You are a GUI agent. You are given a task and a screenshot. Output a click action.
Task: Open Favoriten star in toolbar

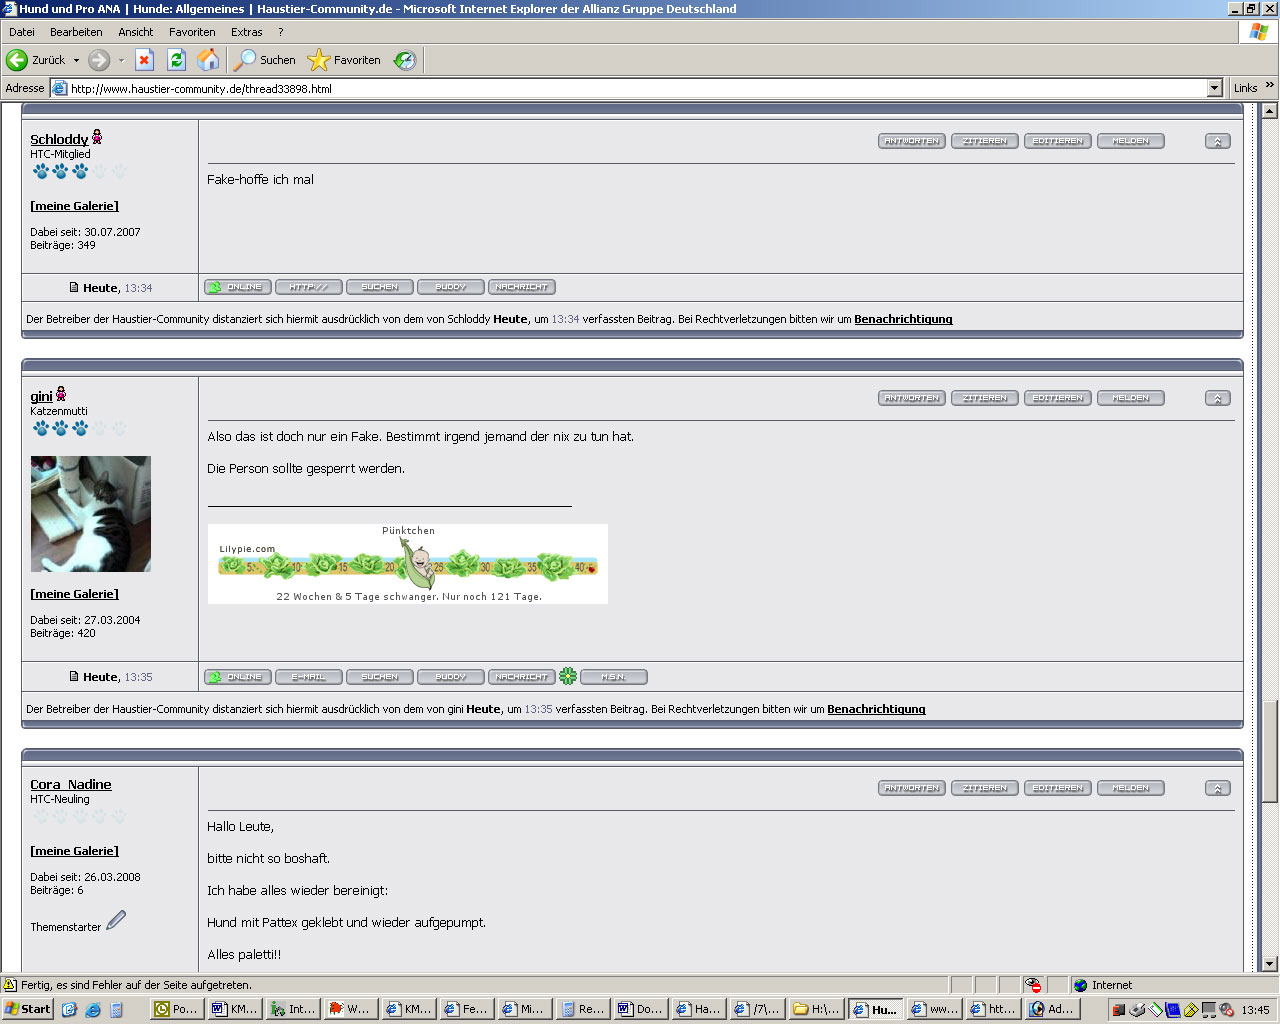point(319,60)
